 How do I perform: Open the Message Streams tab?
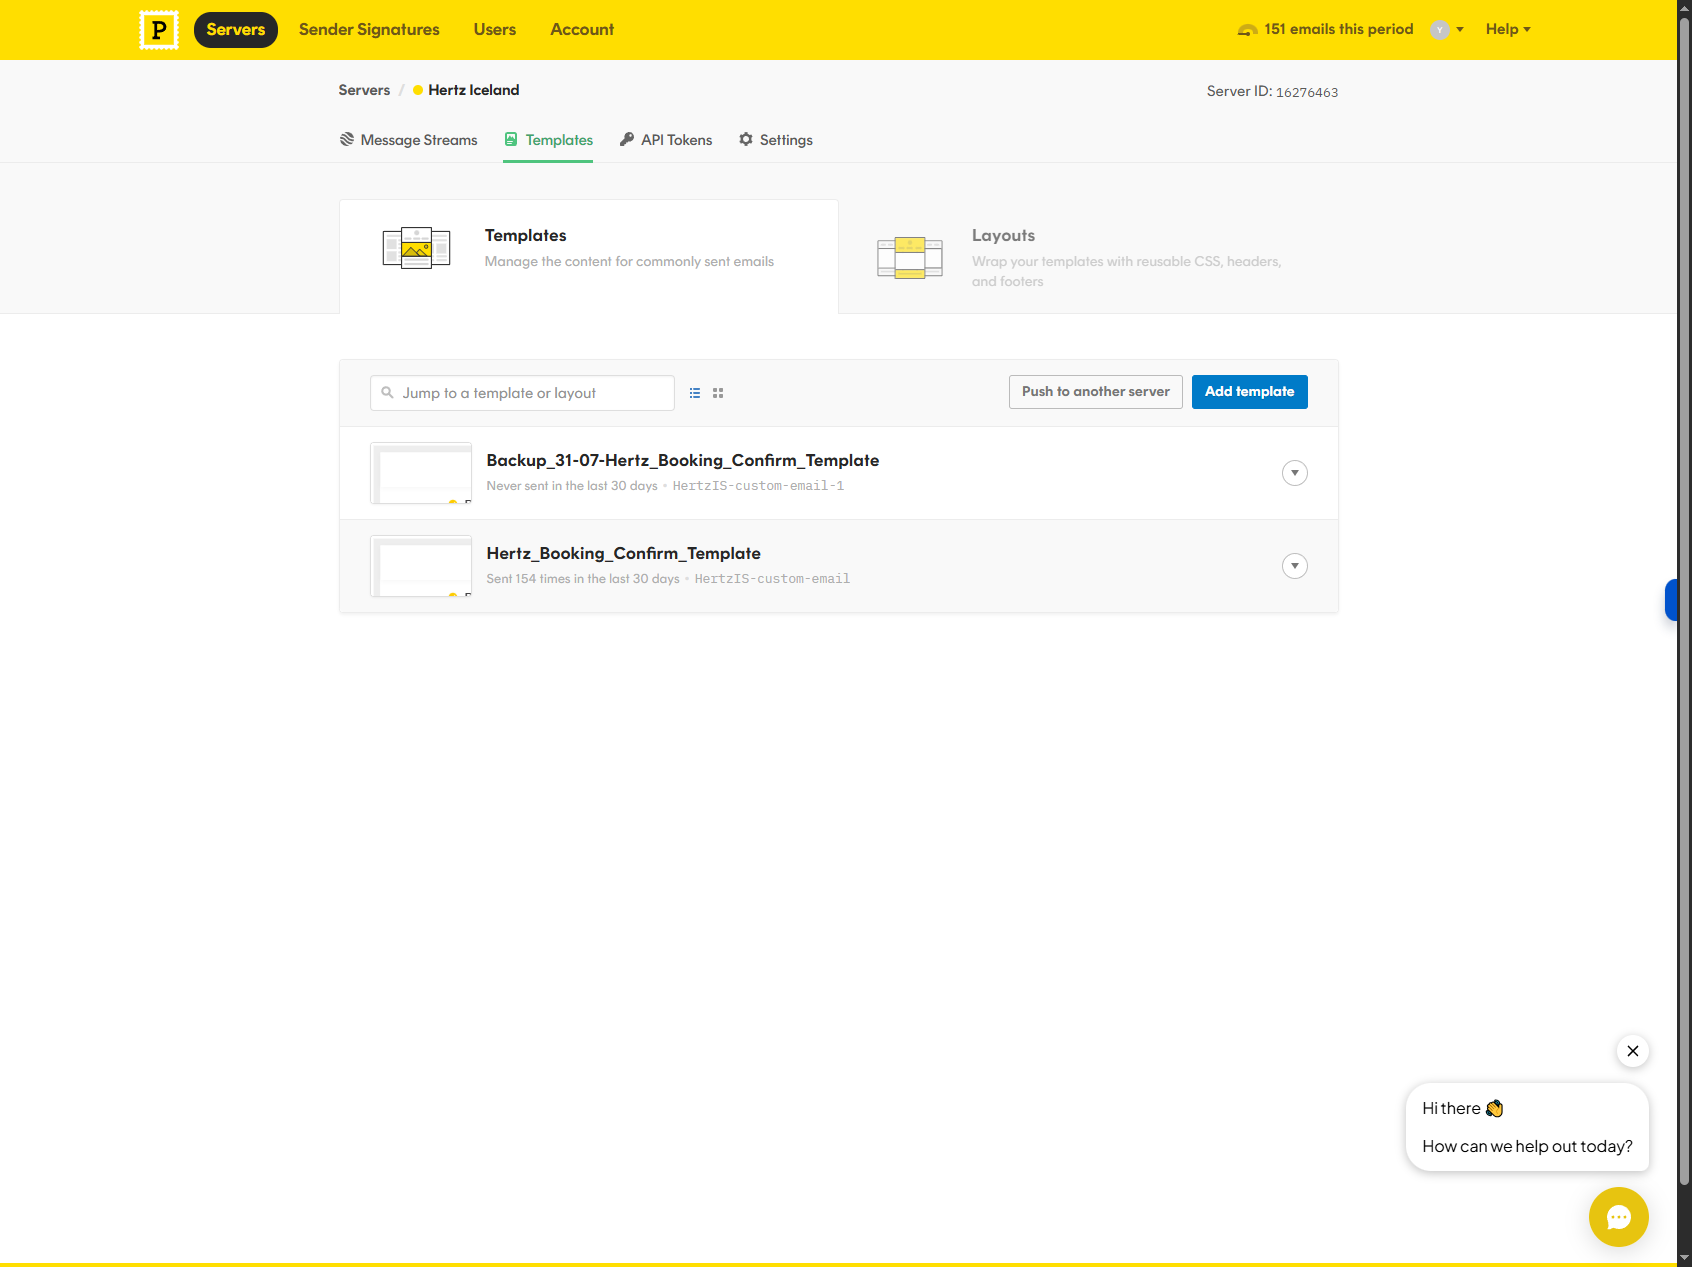(x=408, y=140)
